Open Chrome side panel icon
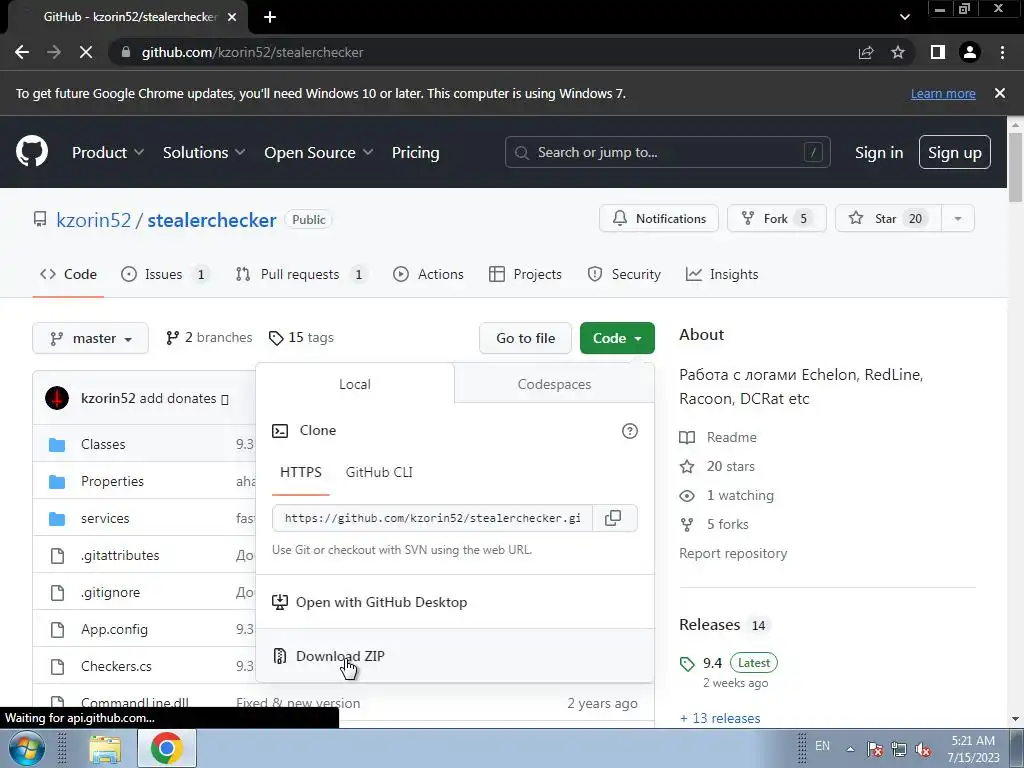This screenshot has width=1024, height=768. 938,52
